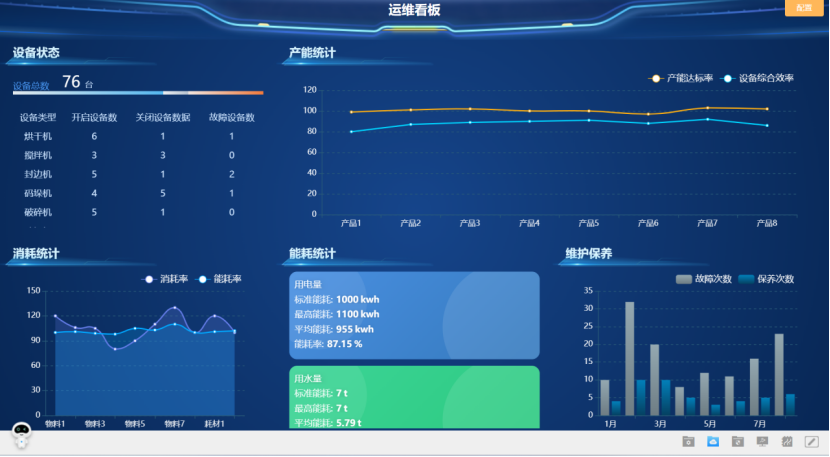Click the green 用水量 card

point(414,397)
